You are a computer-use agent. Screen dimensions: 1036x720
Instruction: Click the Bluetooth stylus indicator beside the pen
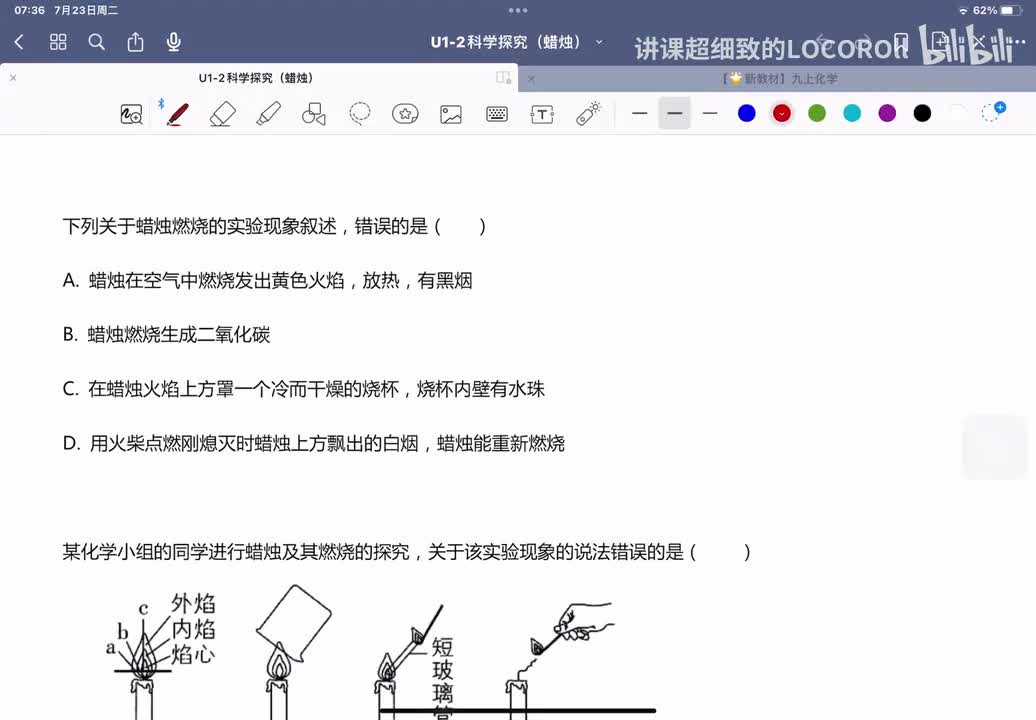(x=161, y=104)
